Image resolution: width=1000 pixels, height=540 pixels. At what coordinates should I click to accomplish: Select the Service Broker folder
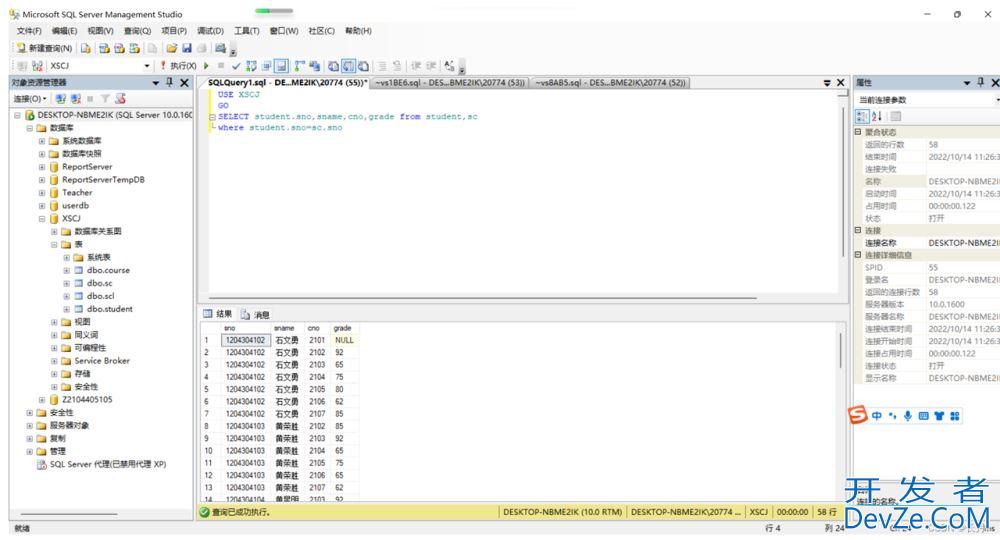101,361
